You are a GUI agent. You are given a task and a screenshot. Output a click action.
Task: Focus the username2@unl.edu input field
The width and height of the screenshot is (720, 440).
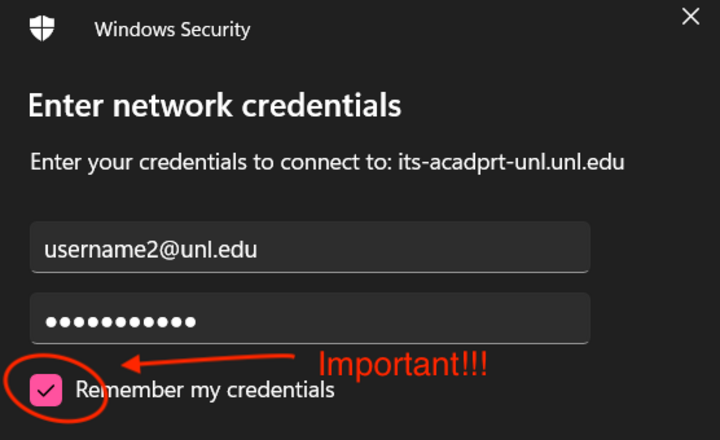click(x=310, y=248)
